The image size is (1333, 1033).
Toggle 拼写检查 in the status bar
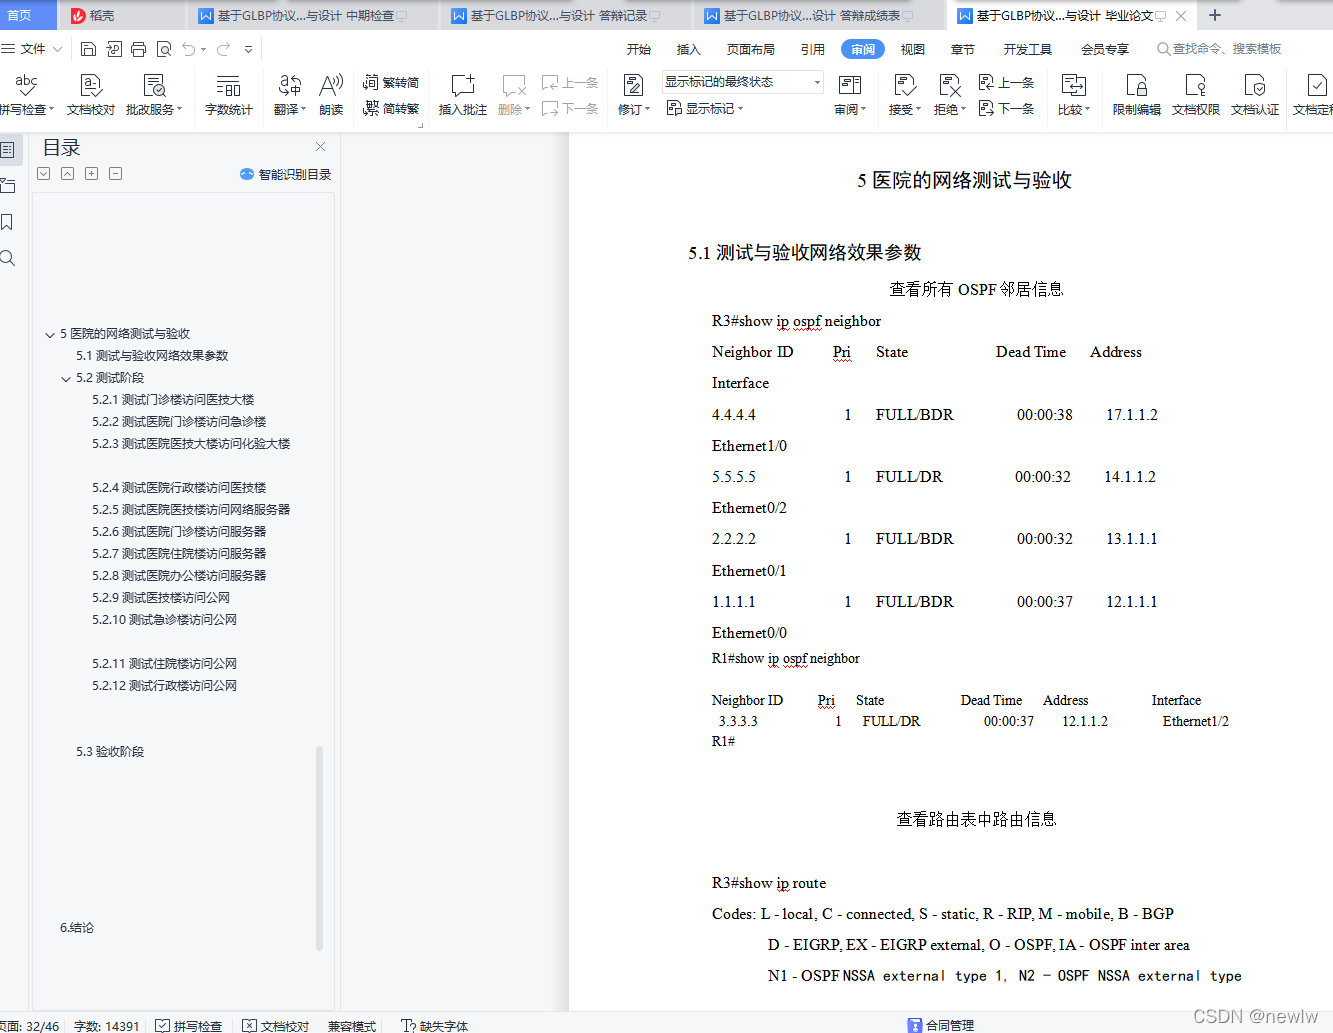tap(190, 1026)
